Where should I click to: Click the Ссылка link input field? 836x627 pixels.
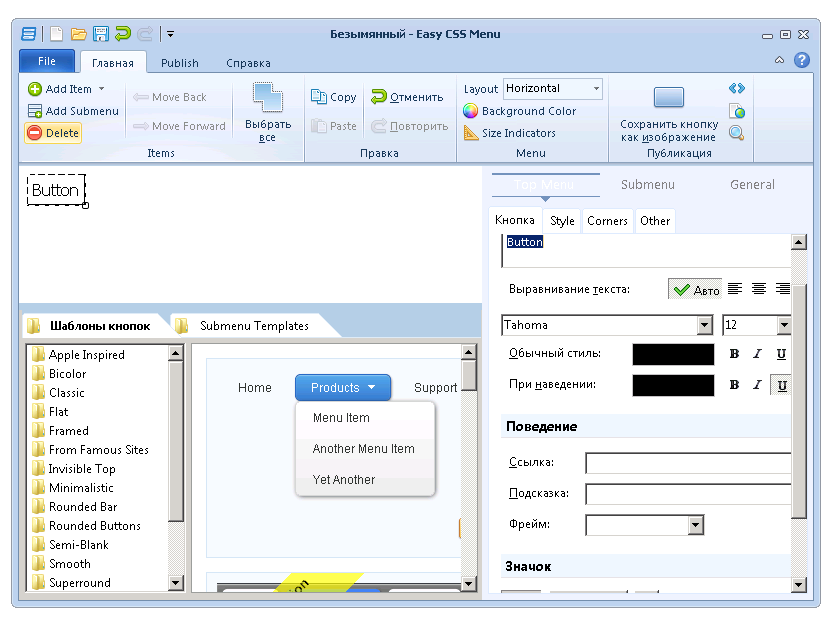(x=688, y=463)
